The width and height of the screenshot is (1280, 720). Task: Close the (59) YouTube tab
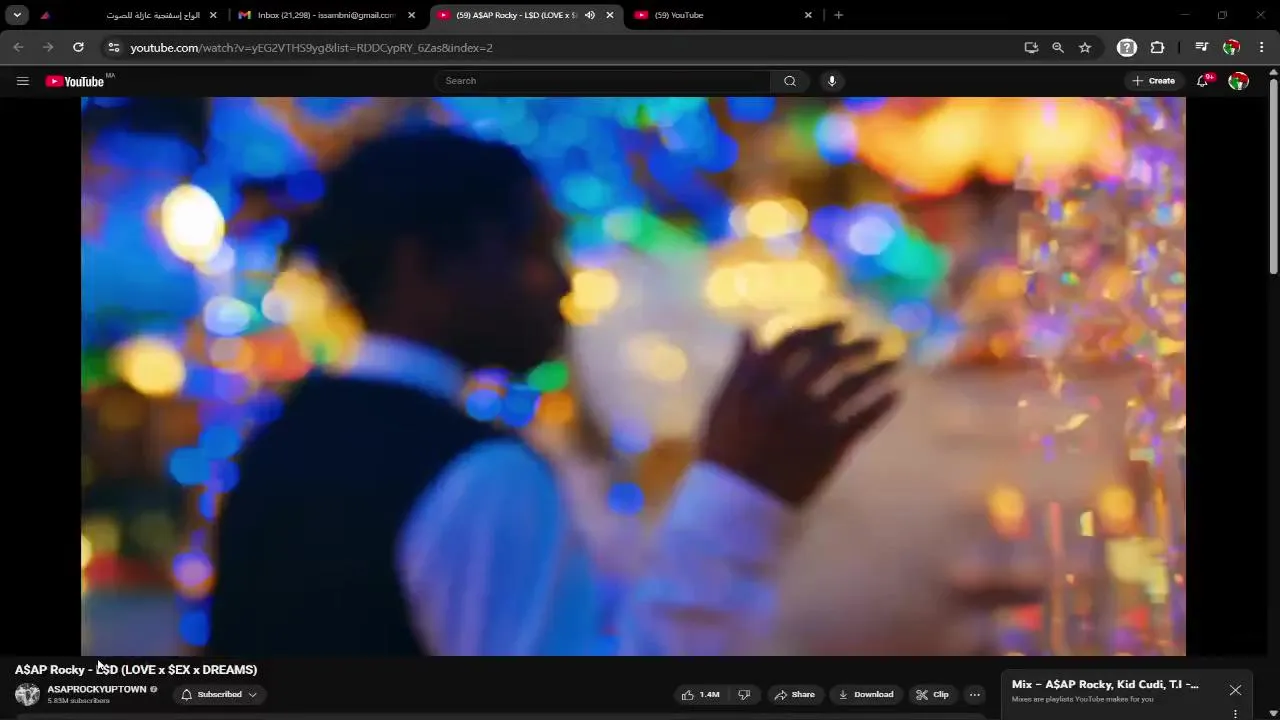click(x=808, y=15)
